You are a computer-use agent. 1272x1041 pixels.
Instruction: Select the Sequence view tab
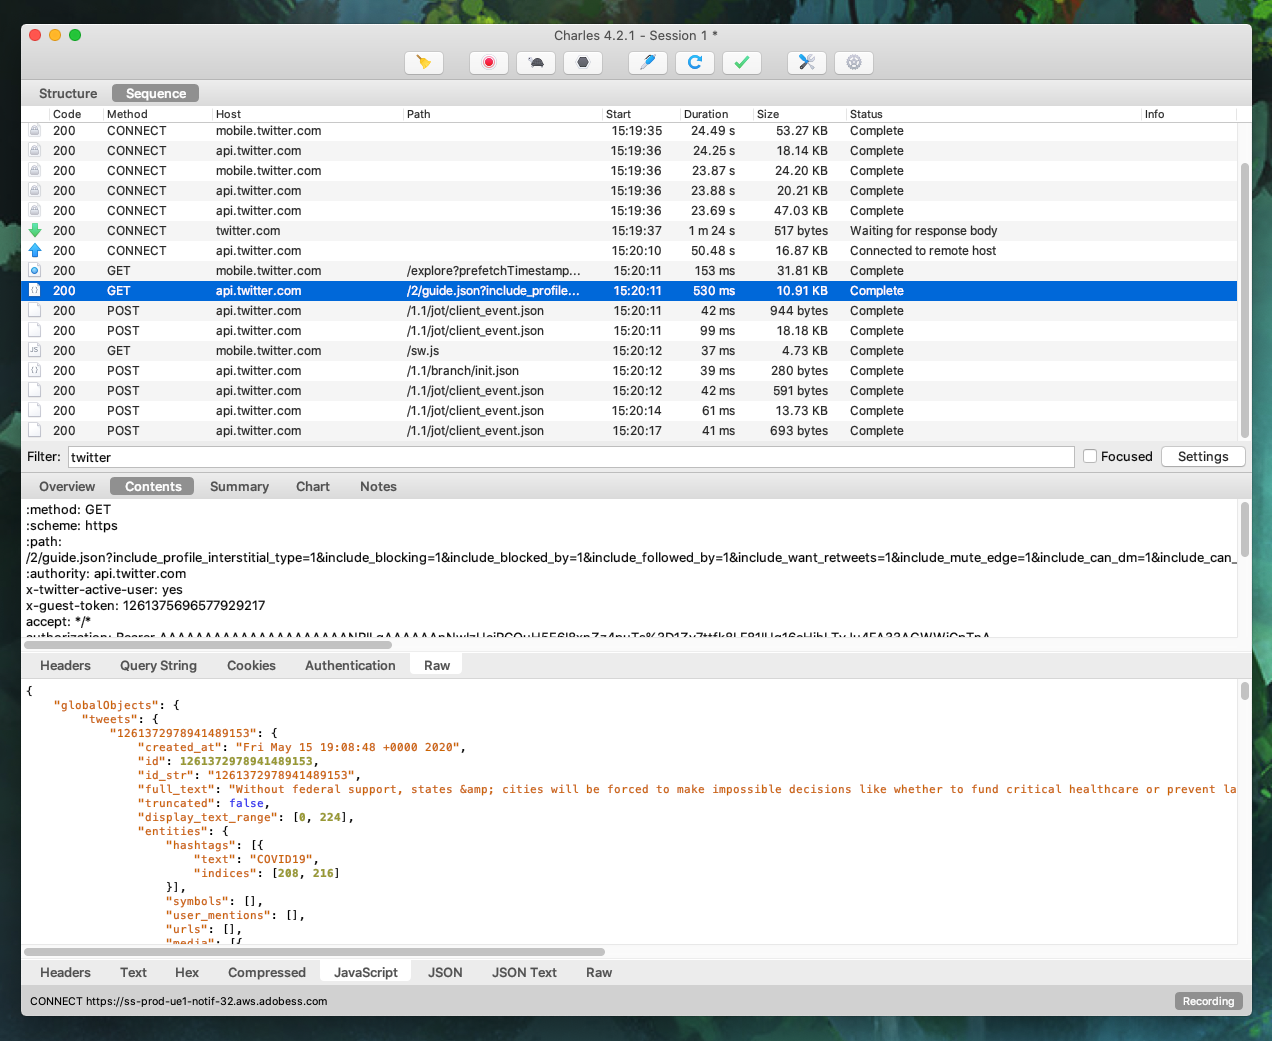tap(156, 93)
